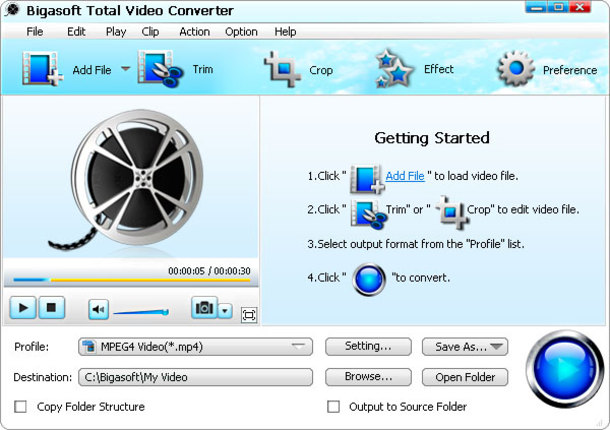This screenshot has height=430, width=610.
Task: Open the Effect stars icon
Action: point(394,68)
